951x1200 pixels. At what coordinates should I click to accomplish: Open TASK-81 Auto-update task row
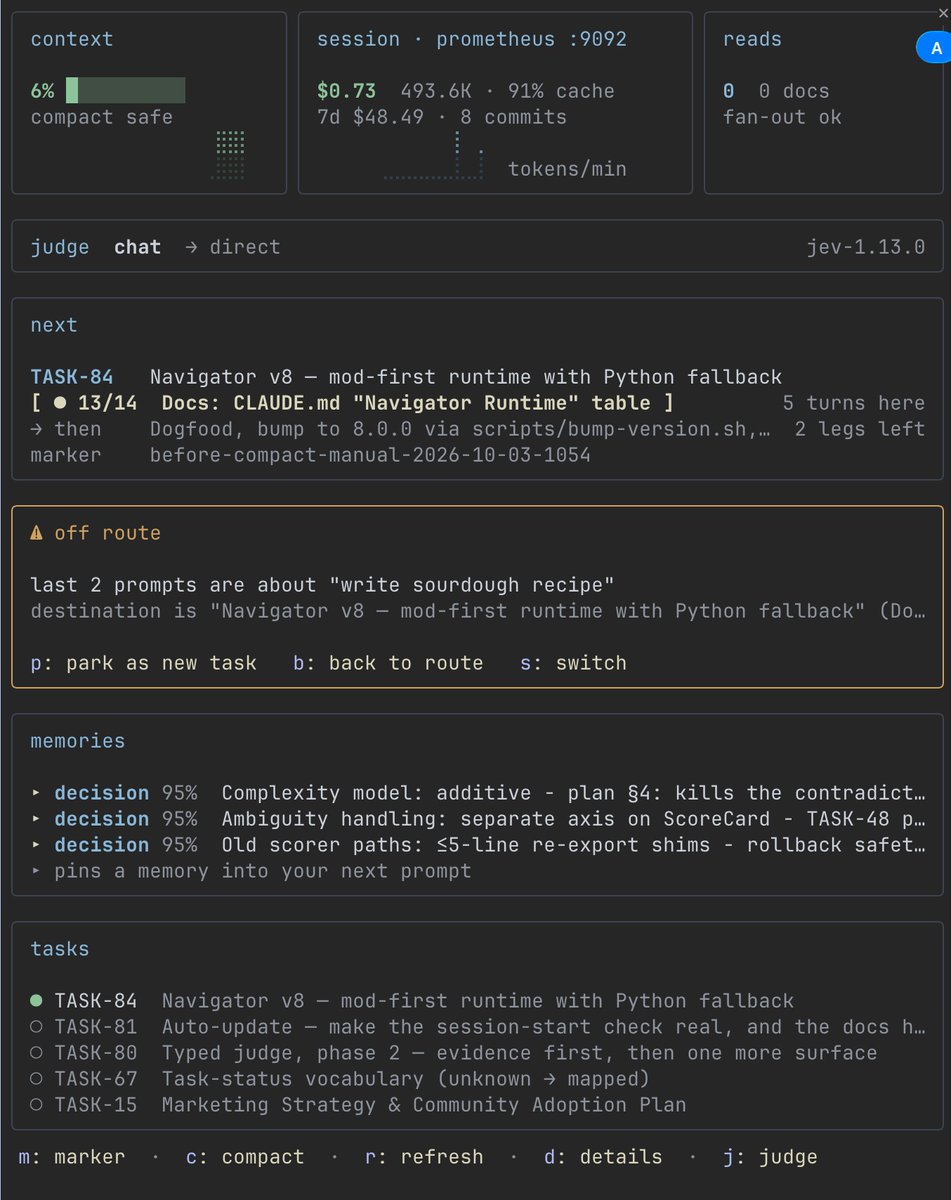click(x=478, y=1027)
